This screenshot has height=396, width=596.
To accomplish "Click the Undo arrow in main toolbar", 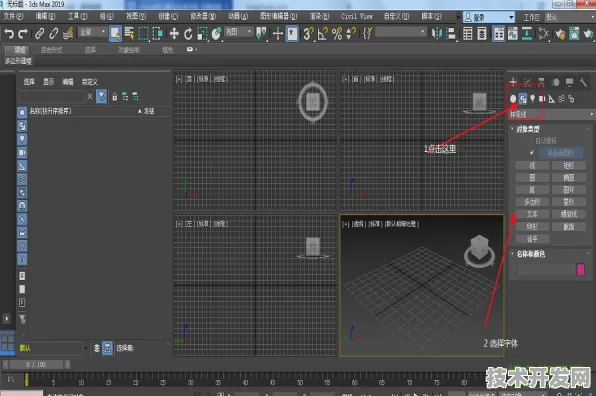I will pyautogui.click(x=9, y=34).
